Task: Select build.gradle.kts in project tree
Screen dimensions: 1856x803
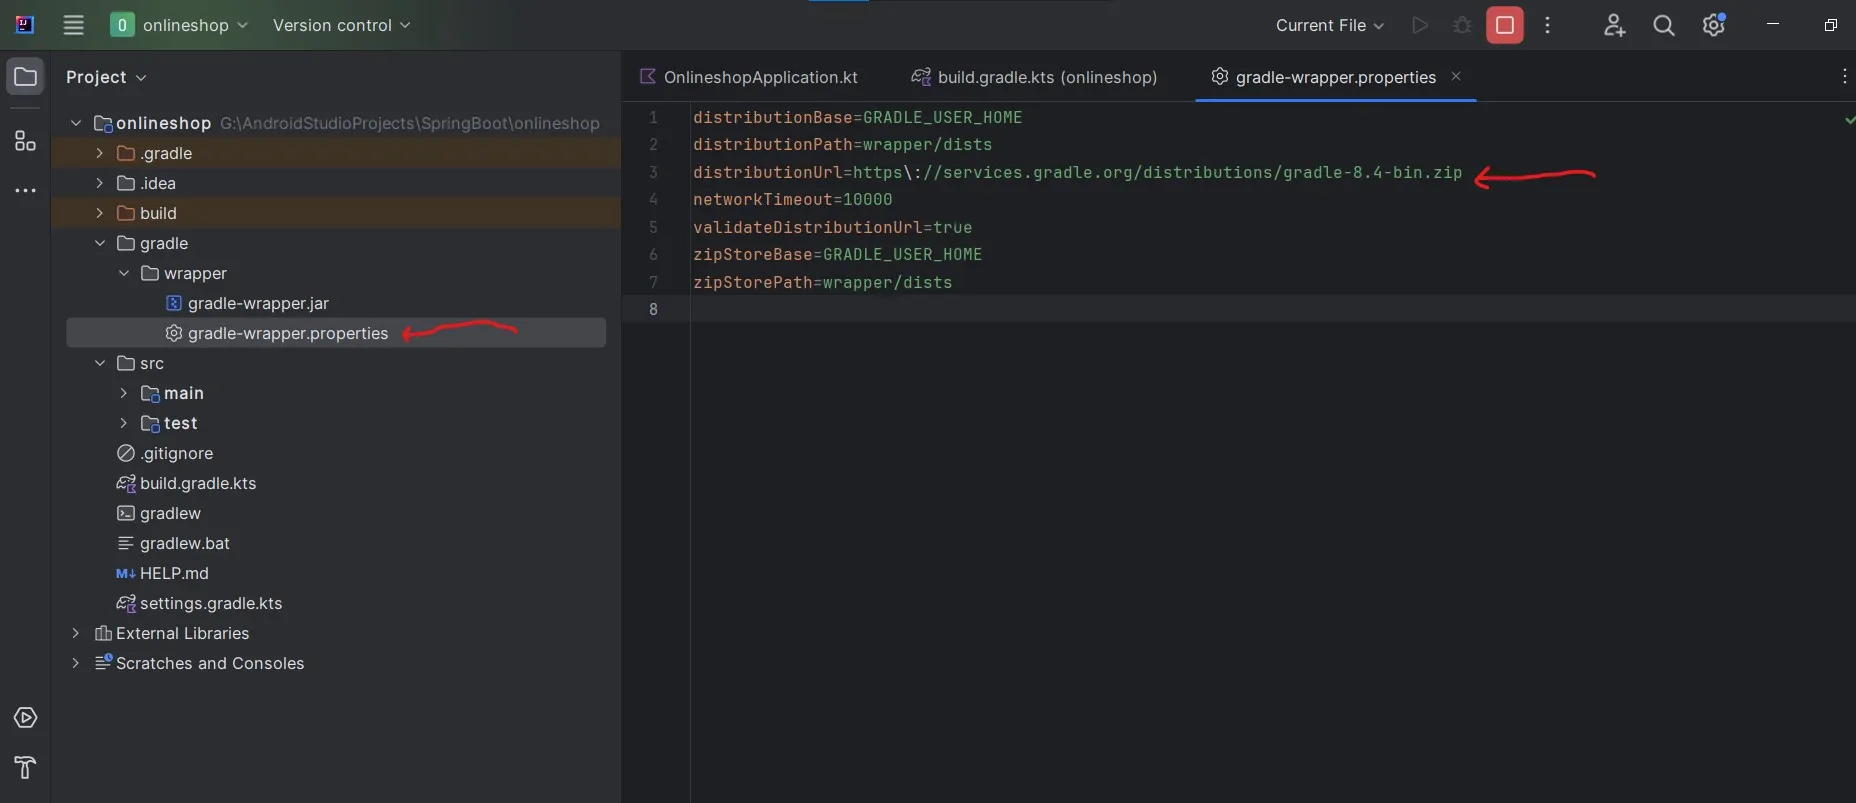Action: pyautogui.click(x=198, y=483)
